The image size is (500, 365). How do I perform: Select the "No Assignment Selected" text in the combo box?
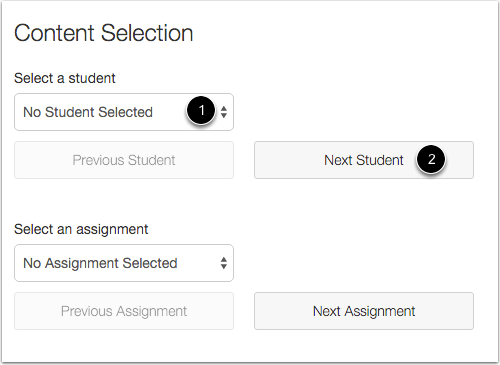(100, 263)
